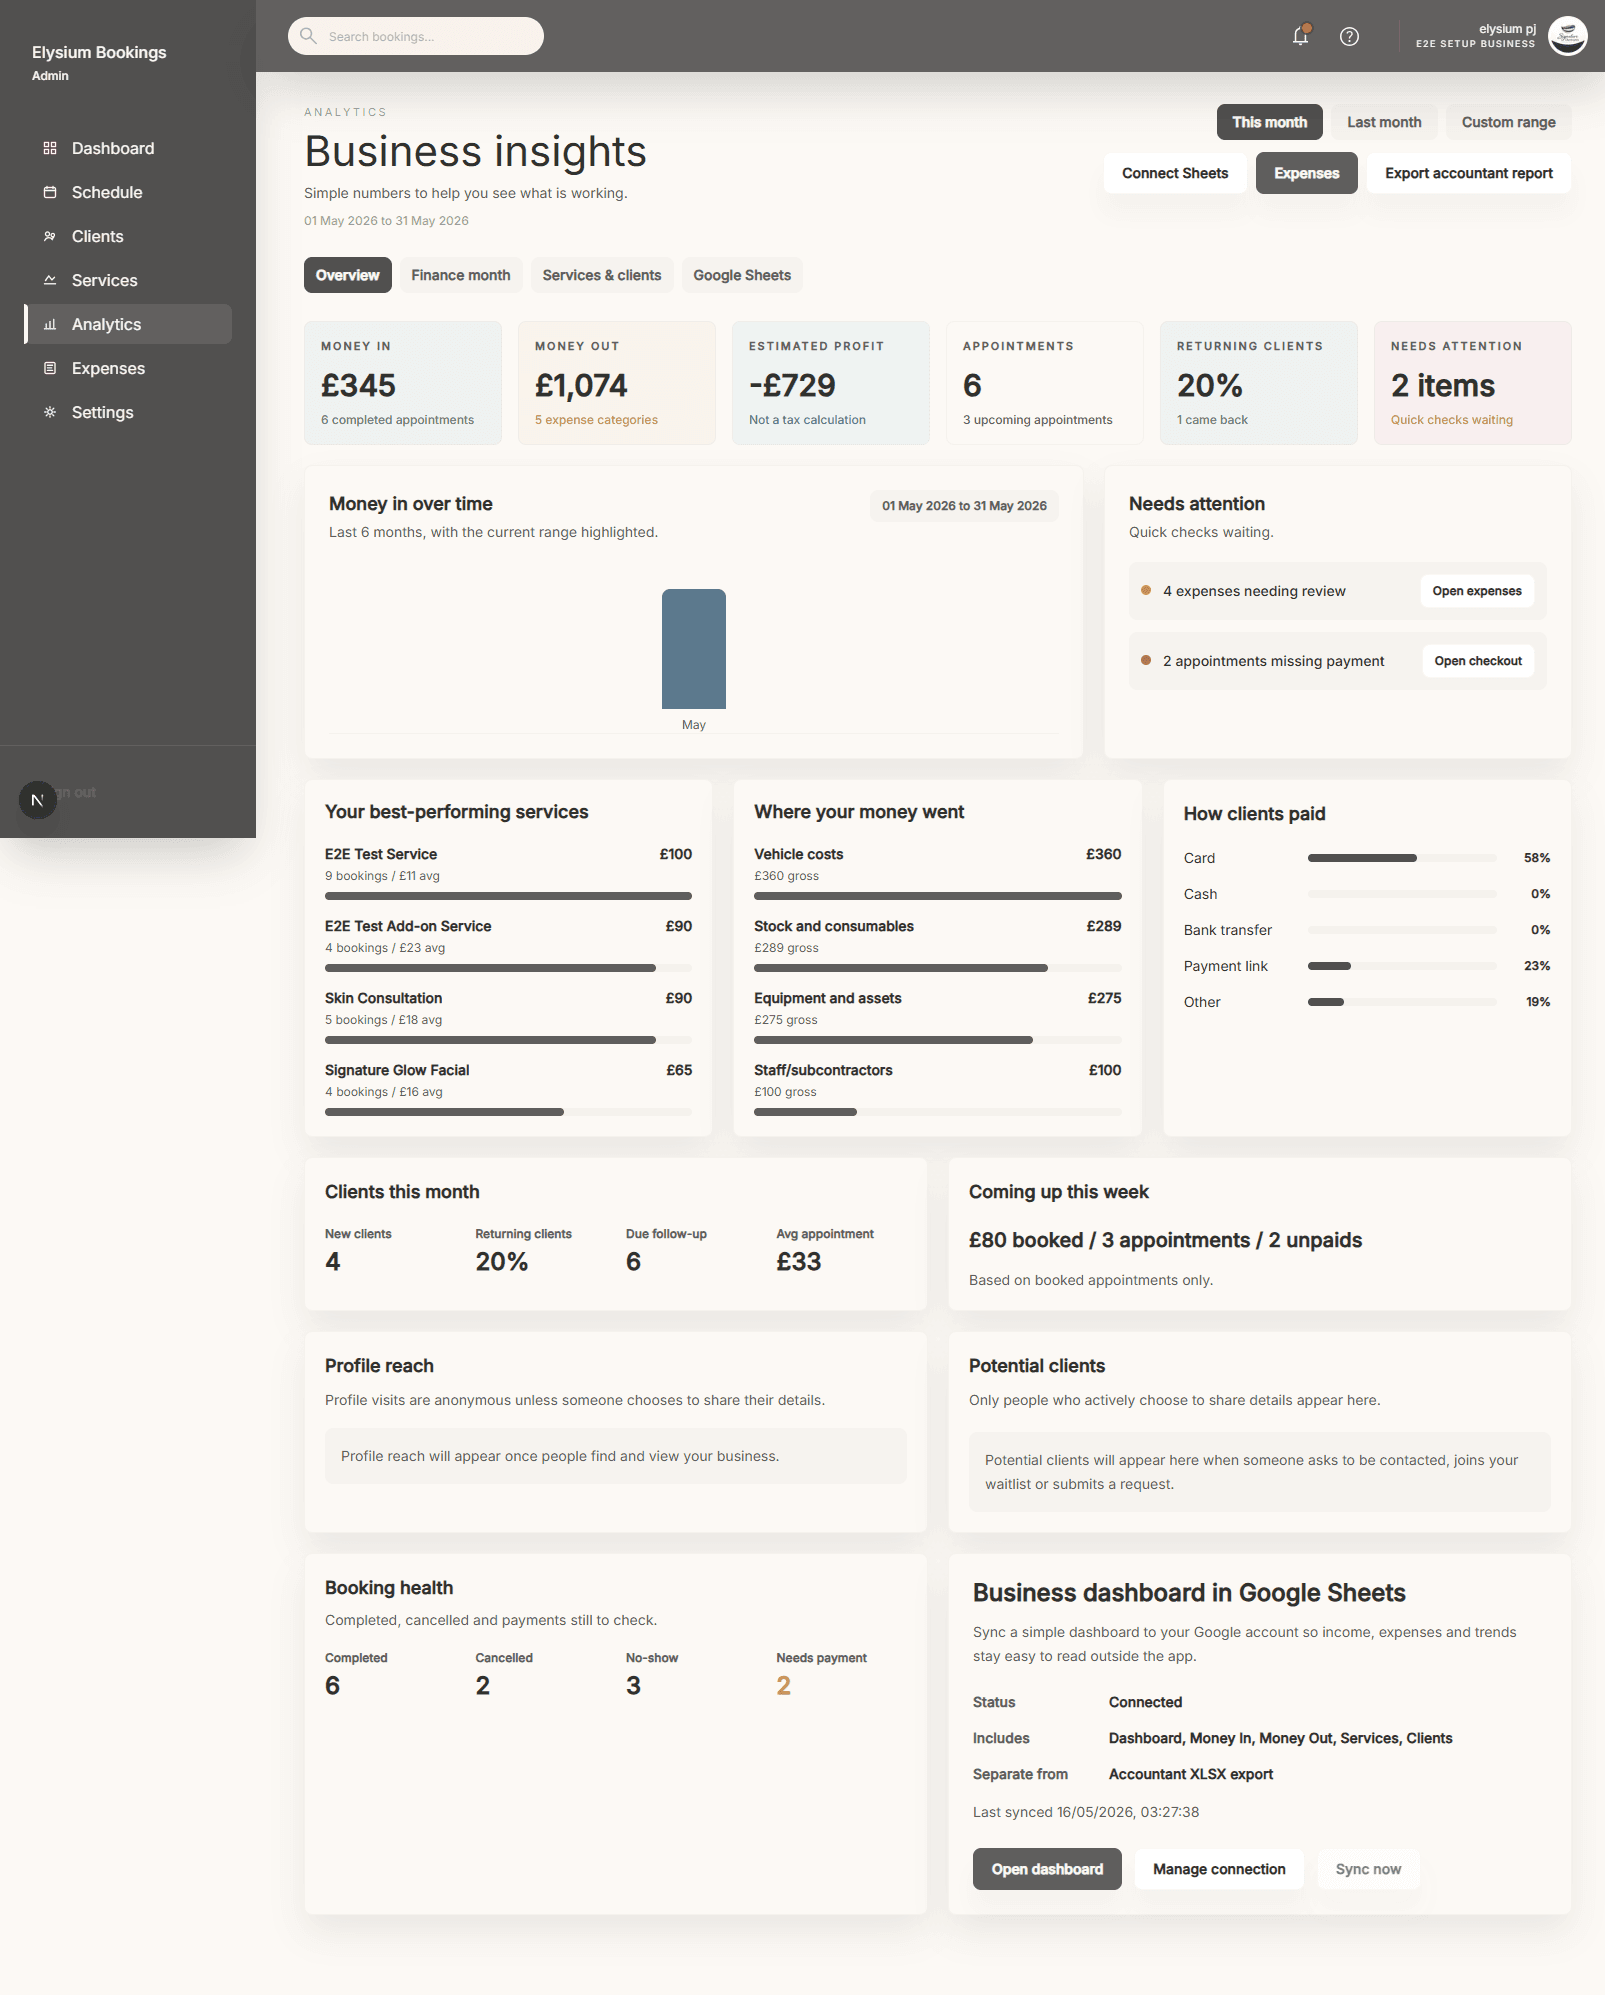Click the Equipment and assets entry
The width and height of the screenshot is (1605, 1995).
[937, 1017]
